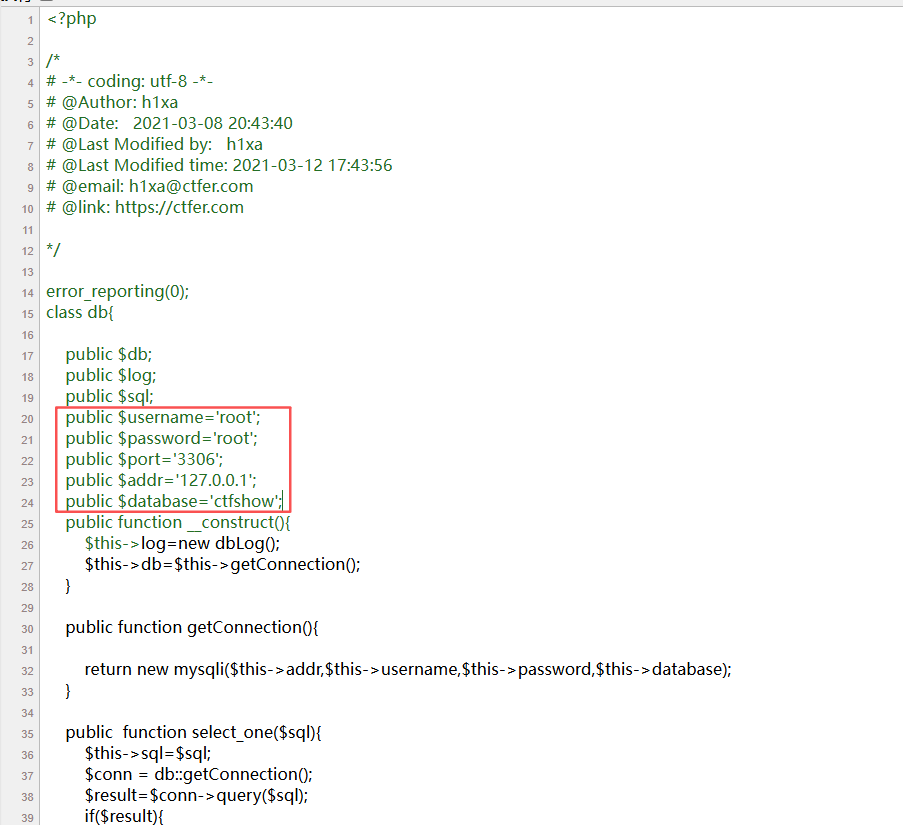Click the 'return new mysqli(...)' statement
The image size is (903, 825).
coord(408,670)
